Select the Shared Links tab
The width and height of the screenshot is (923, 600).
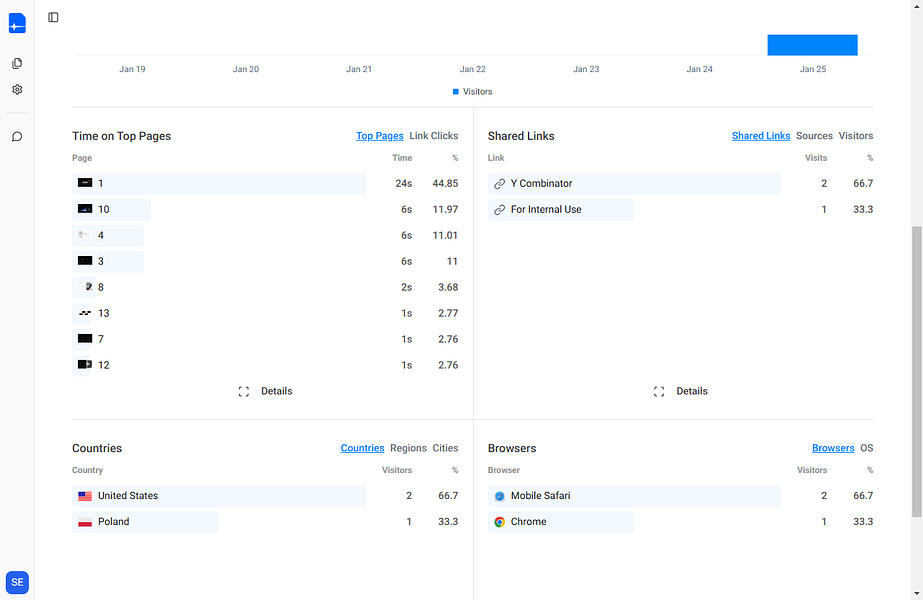point(761,136)
